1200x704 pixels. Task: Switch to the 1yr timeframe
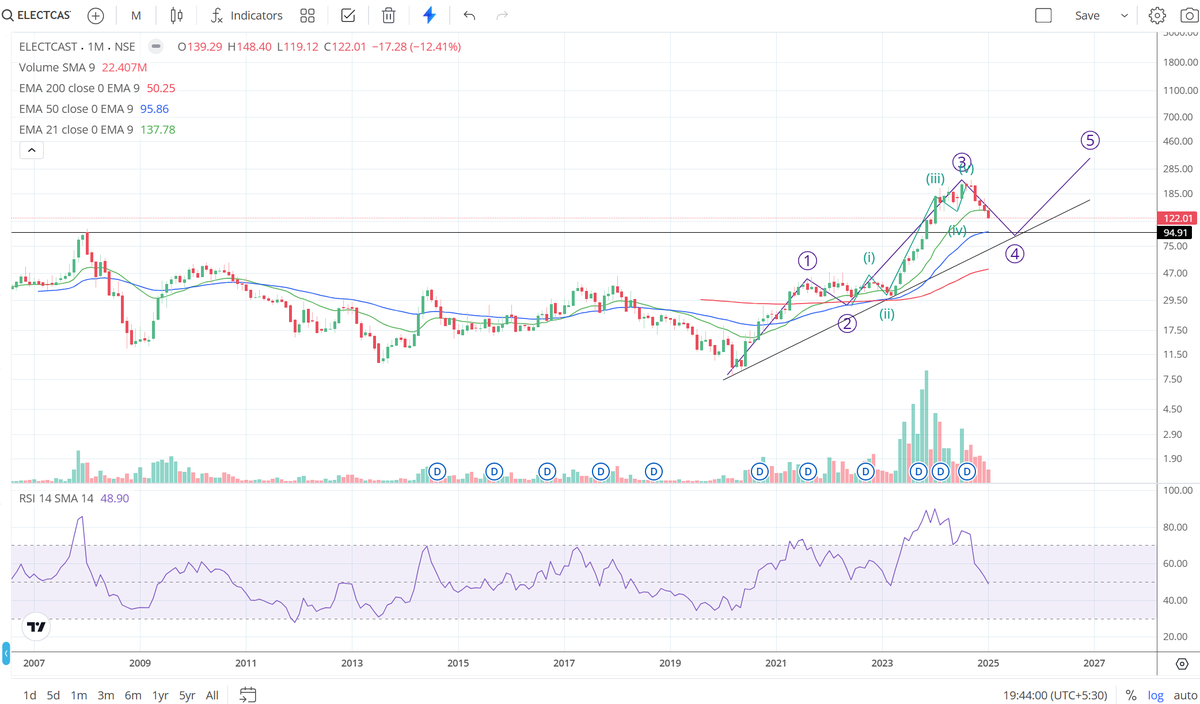coord(159,695)
